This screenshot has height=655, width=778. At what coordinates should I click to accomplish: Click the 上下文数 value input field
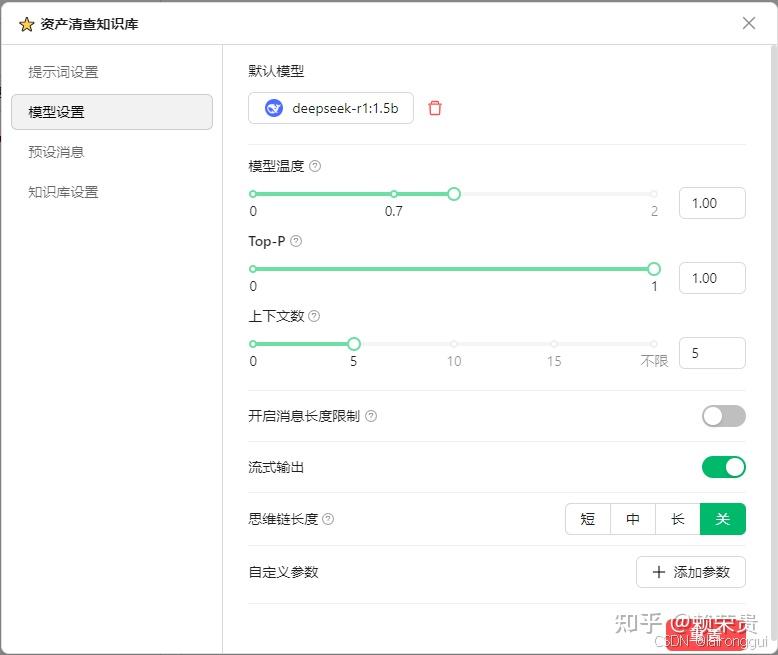[x=712, y=353]
